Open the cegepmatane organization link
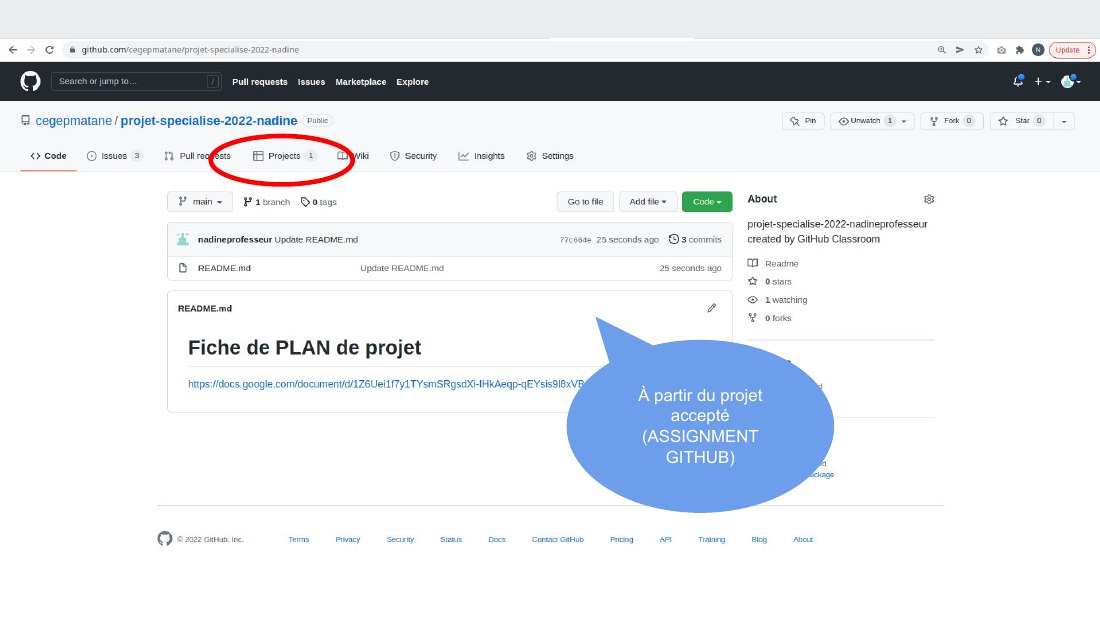 tap(74, 121)
